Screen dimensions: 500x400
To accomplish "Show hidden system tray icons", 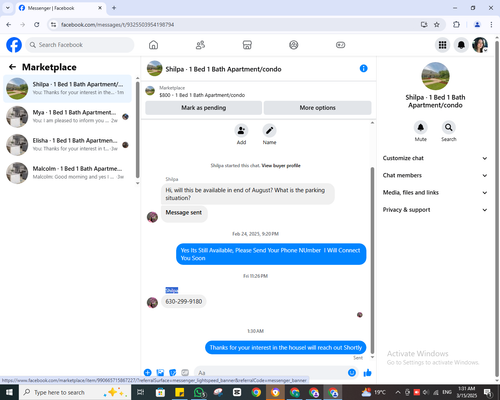I will (398, 392).
